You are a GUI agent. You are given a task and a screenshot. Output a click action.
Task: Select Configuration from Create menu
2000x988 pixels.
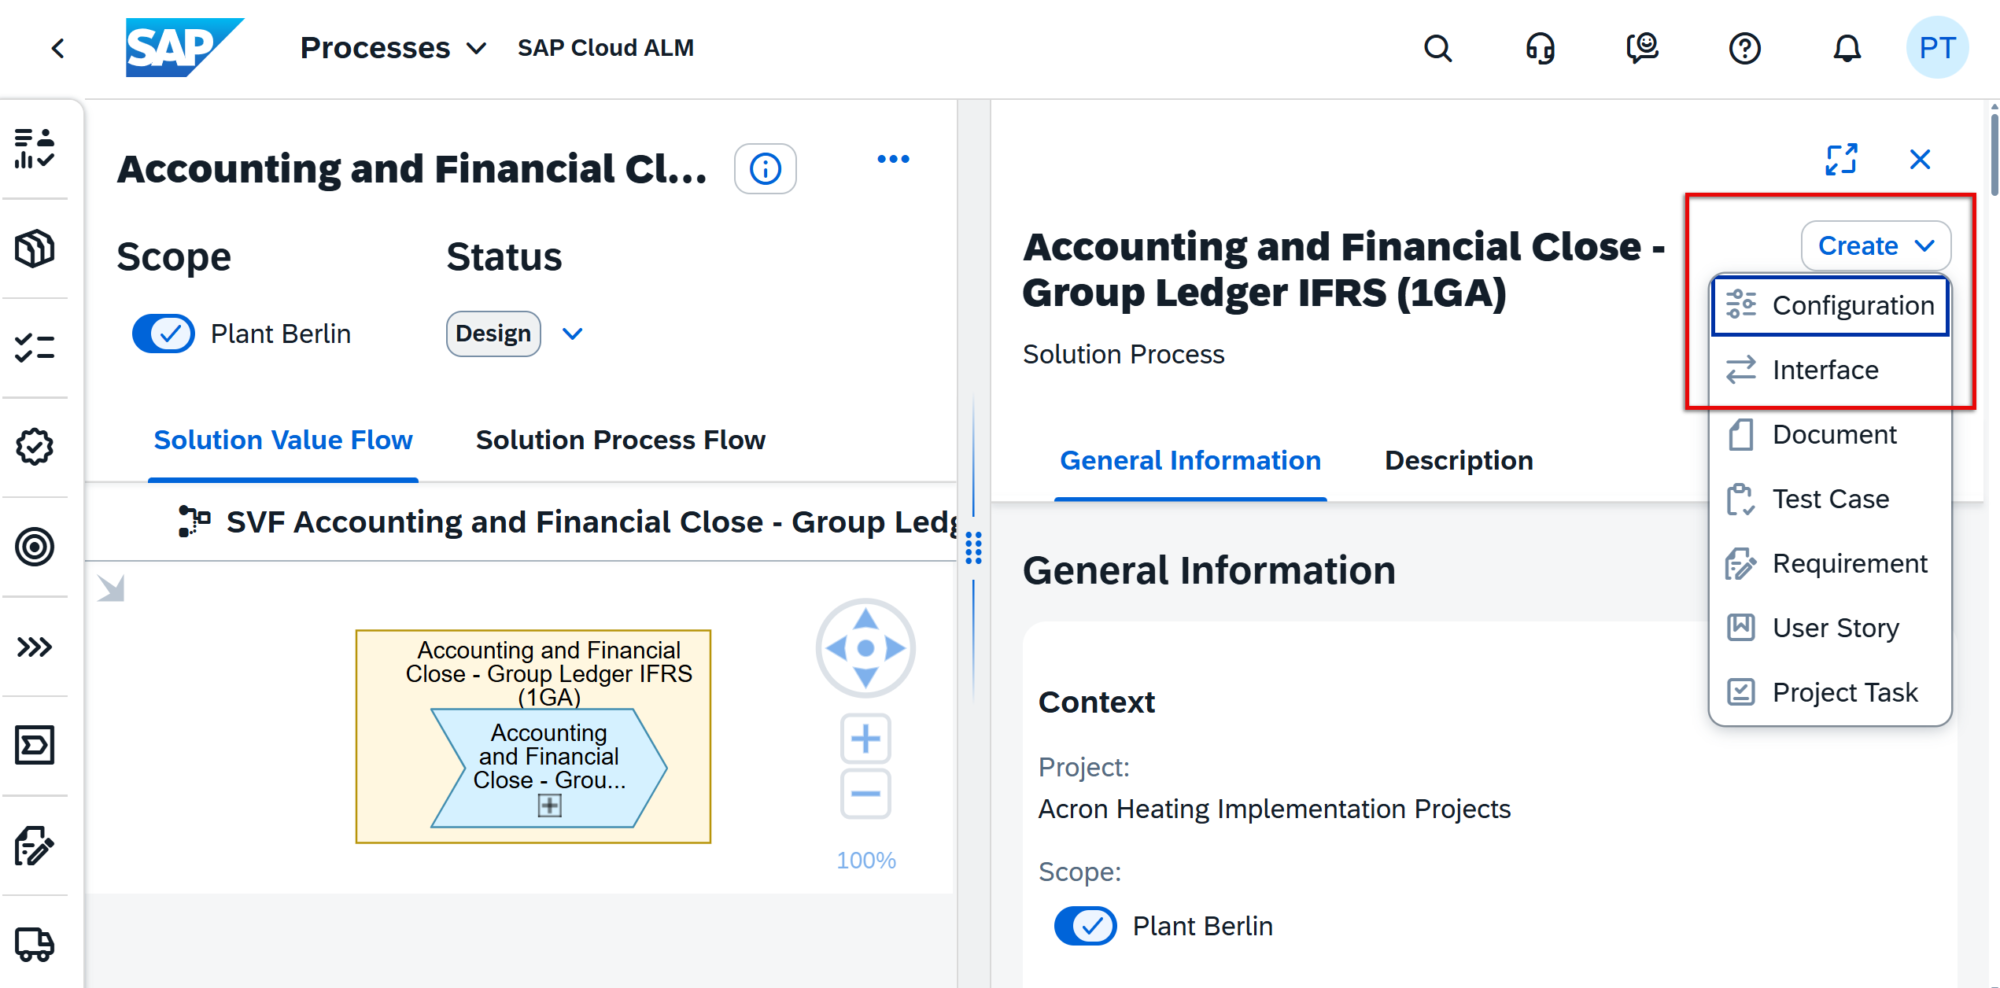[1830, 306]
